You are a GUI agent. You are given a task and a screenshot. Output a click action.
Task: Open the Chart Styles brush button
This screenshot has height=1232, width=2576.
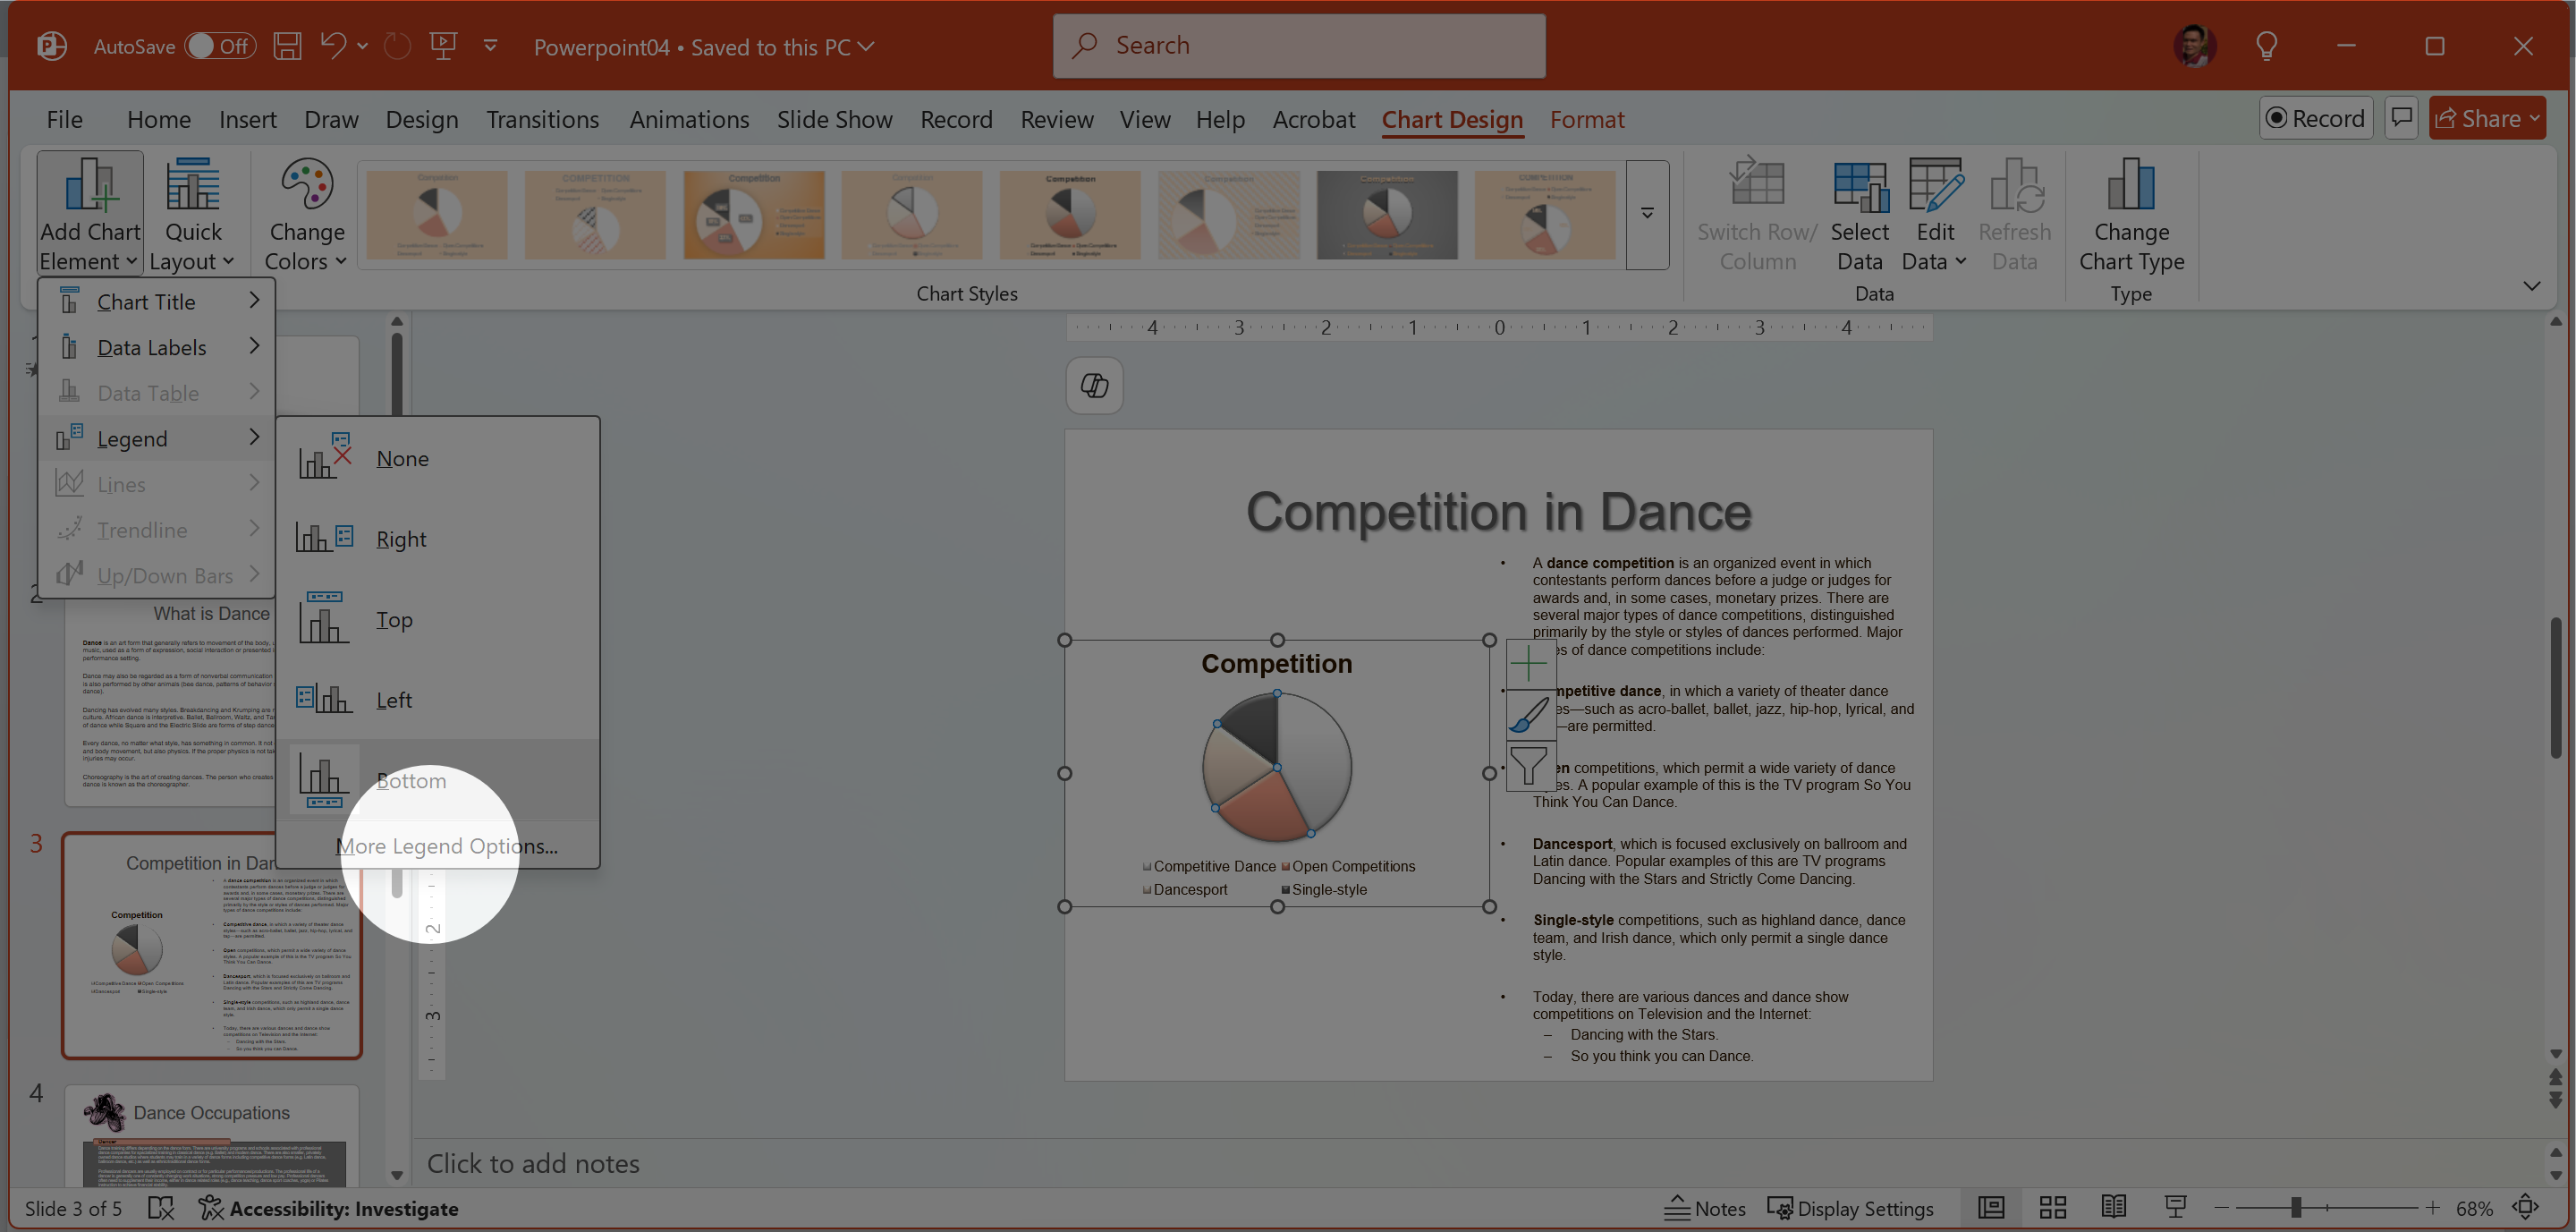[x=1528, y=715]
